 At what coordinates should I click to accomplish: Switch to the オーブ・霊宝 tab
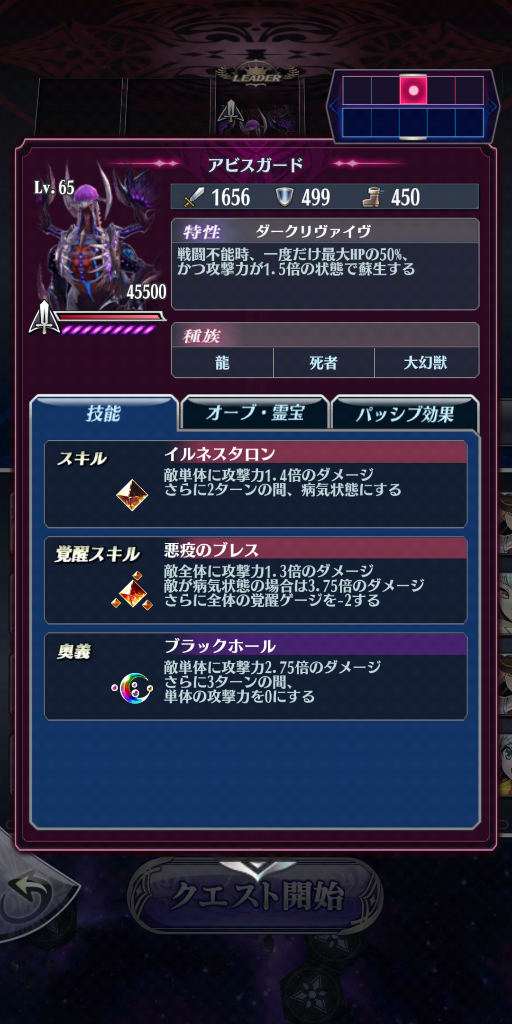point(255,413)
